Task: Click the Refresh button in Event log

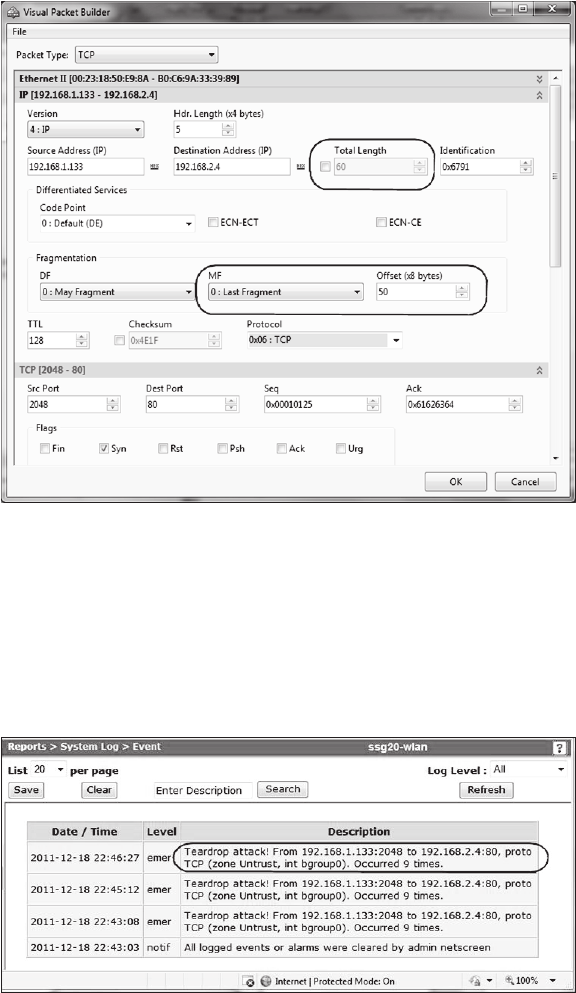Action: tap(486, 790)
